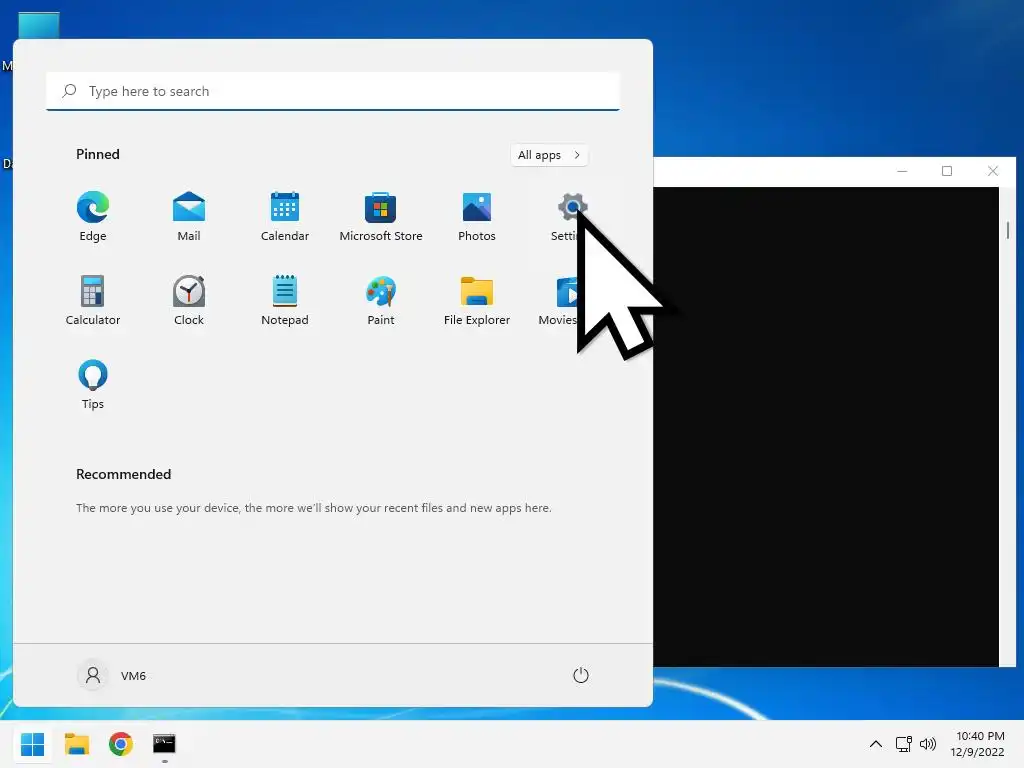Open the network status tray icon
1024x768 pixels.
pos(903,744)
